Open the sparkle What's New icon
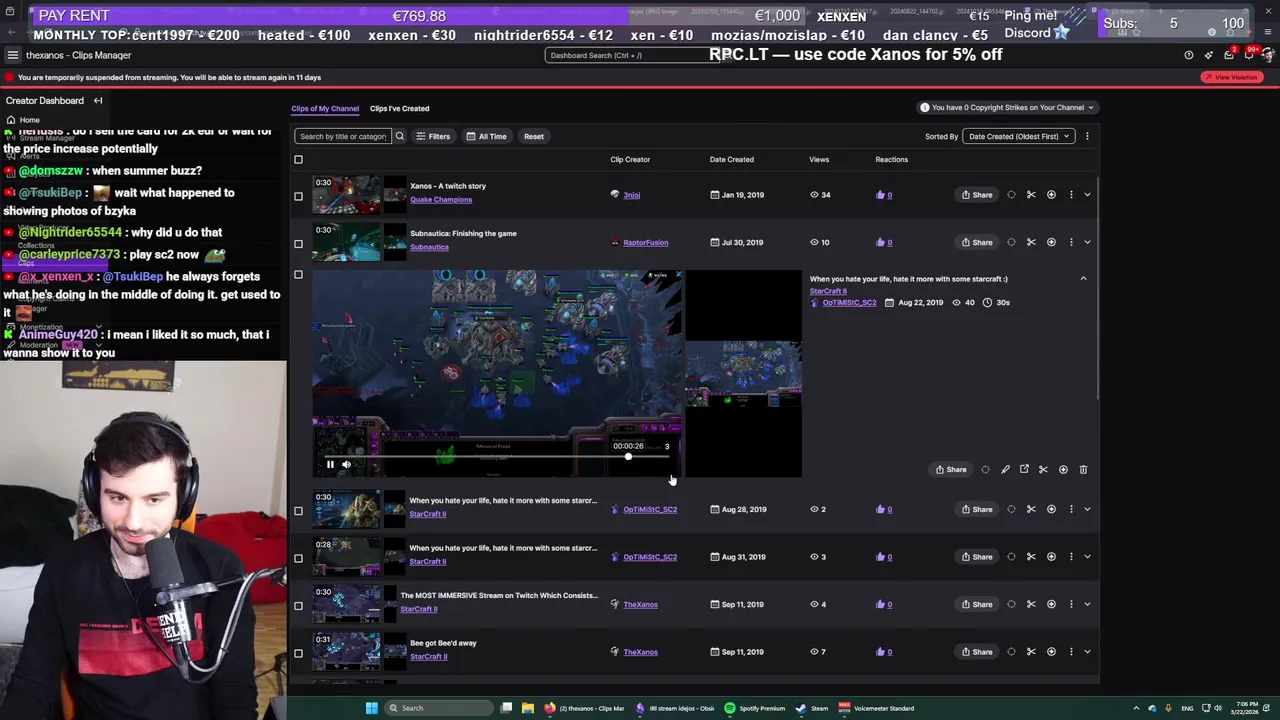This screenshot has height=720, width=1280. [x=1209, y=55]
